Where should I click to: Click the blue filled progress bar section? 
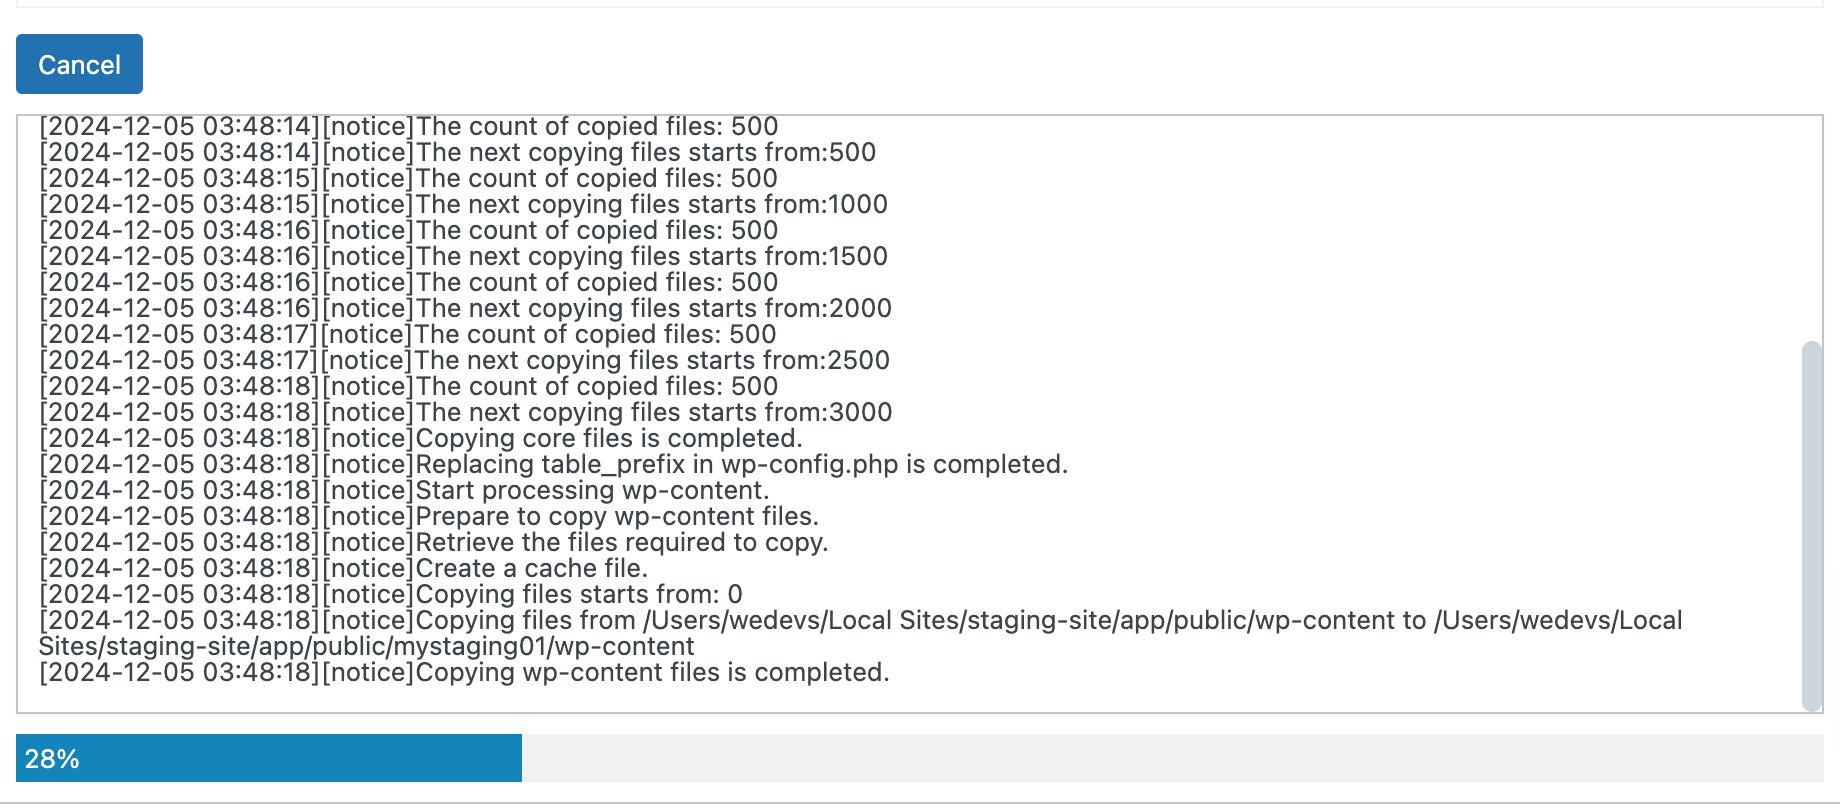pos(269,758)
